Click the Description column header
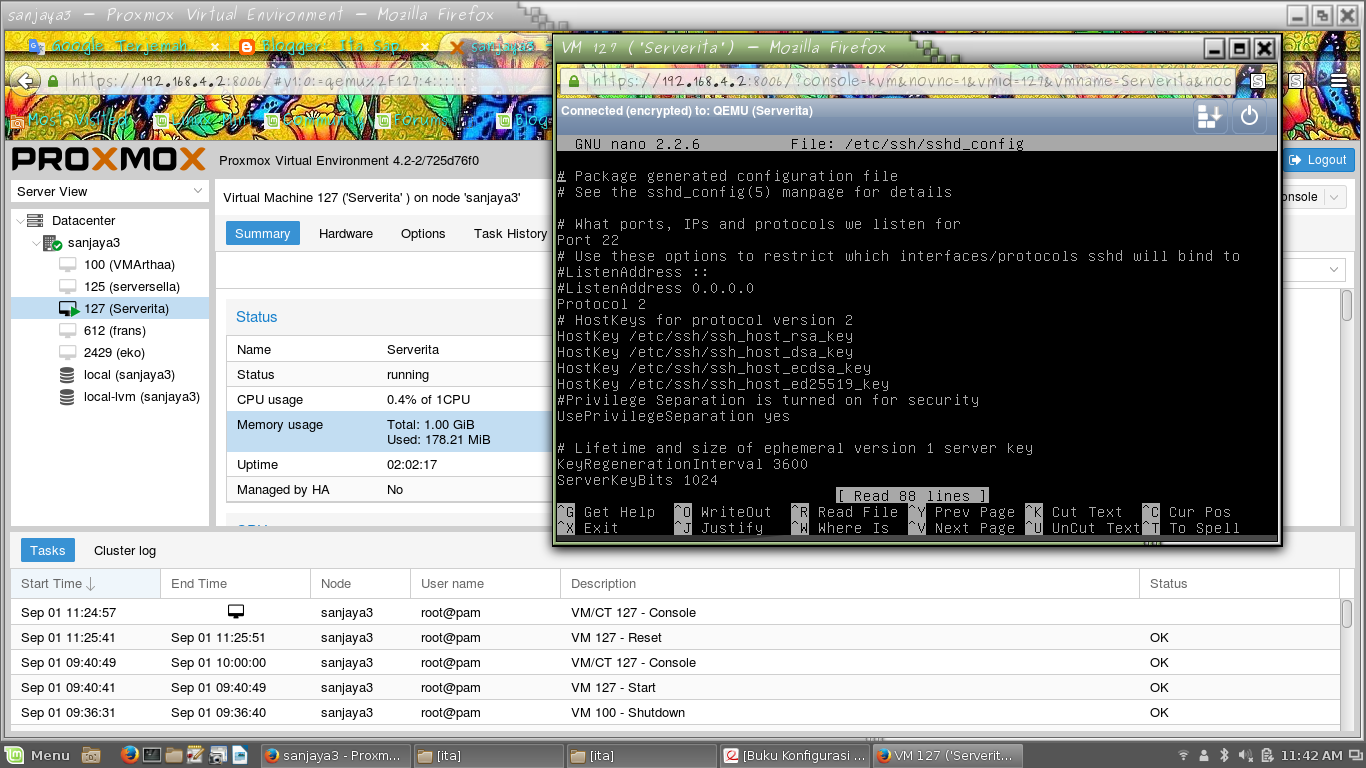The width and height of the screenshot is (1366, 768). [849, 583]
